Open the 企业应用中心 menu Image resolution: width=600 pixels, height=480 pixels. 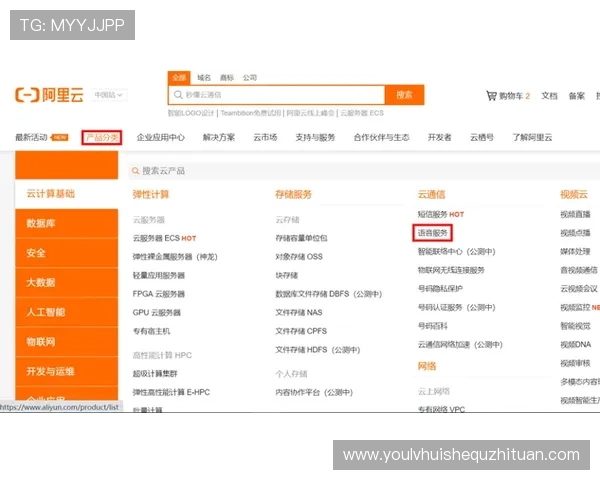pyautogui.click(x=161, y=137)
